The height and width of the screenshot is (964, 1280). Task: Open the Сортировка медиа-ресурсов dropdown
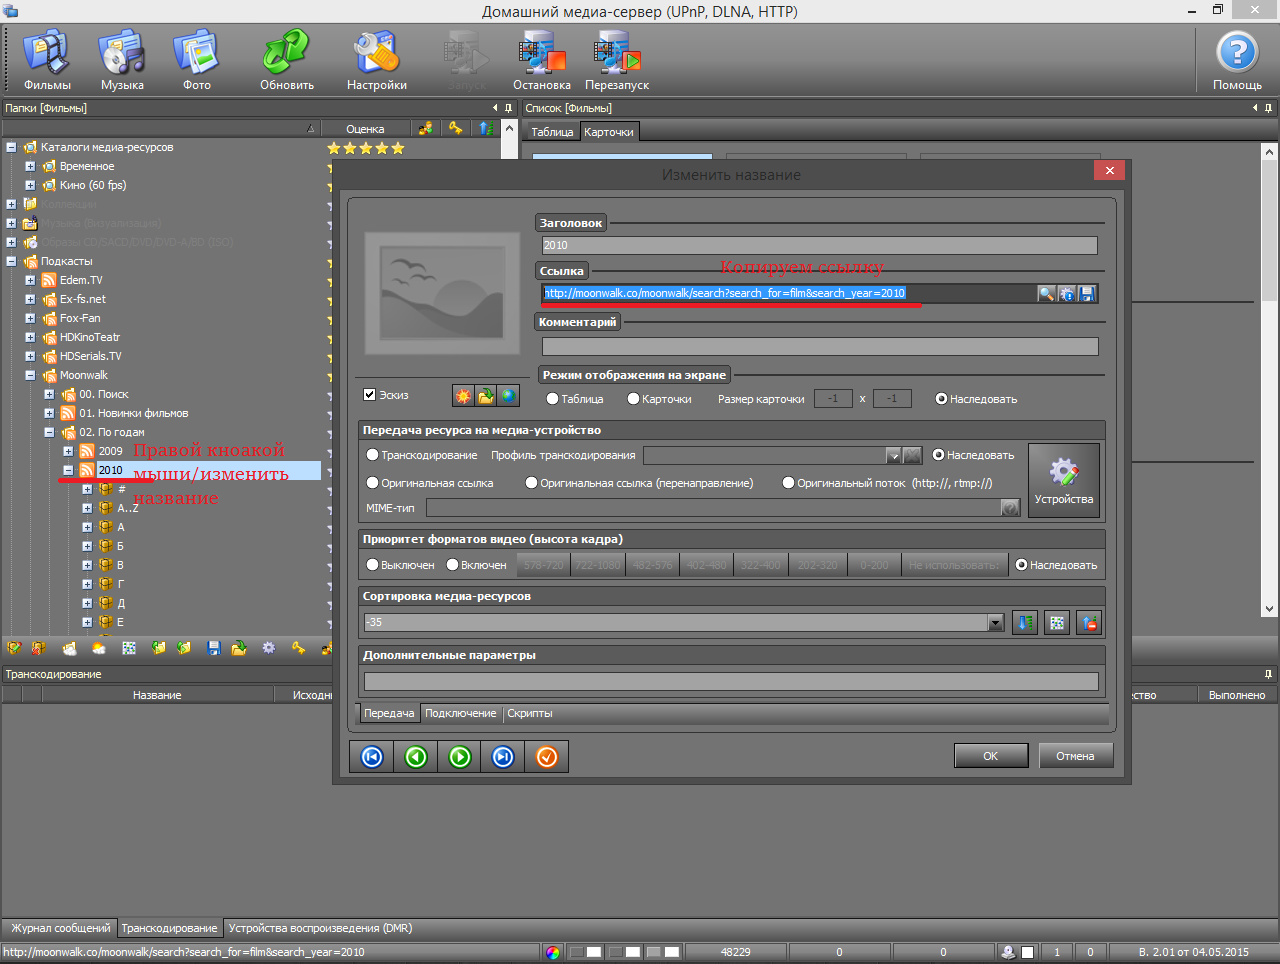tap(995, 623)
